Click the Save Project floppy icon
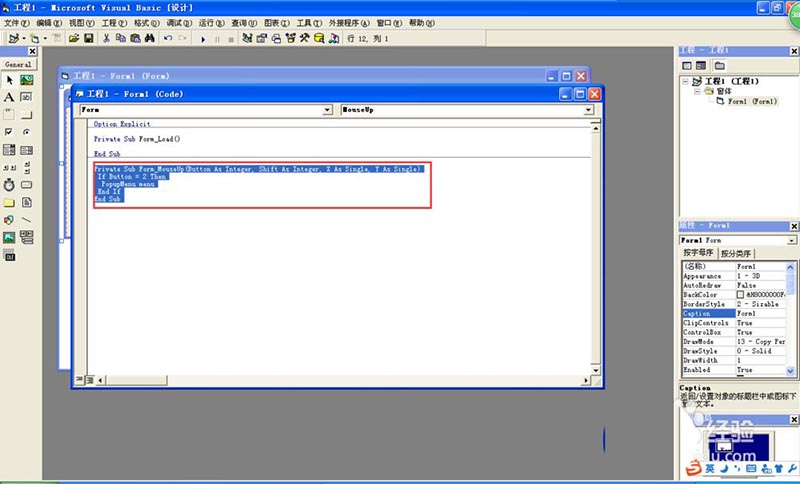This screenshot has width=800, height=484. coord(89,38)
